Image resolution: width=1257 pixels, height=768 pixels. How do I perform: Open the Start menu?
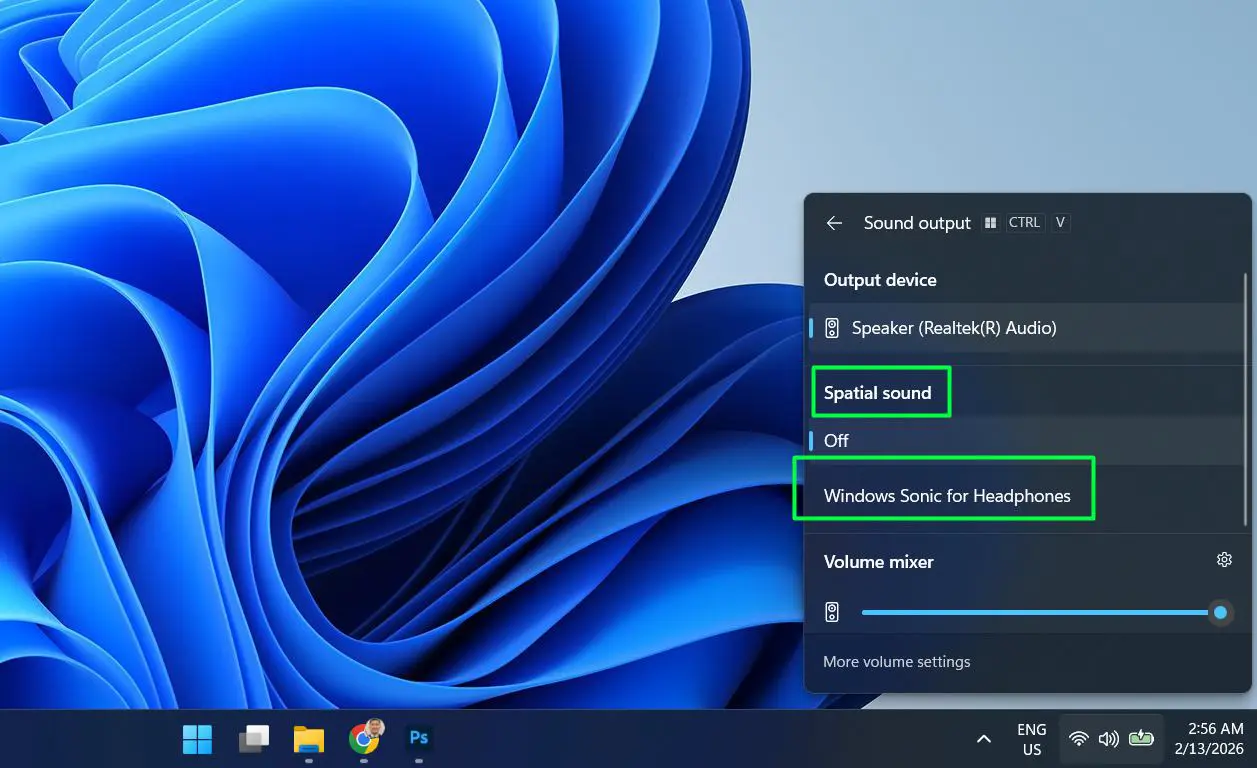tap(196, 739)
